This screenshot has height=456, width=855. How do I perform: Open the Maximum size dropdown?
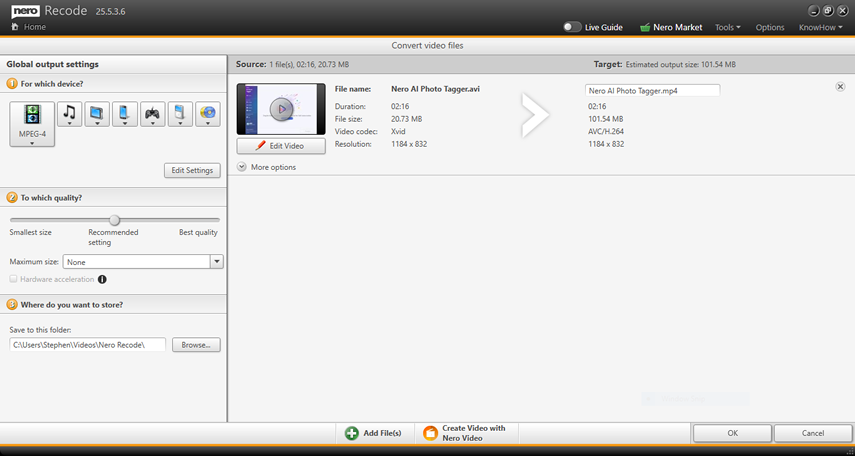(x=217, y=262)
